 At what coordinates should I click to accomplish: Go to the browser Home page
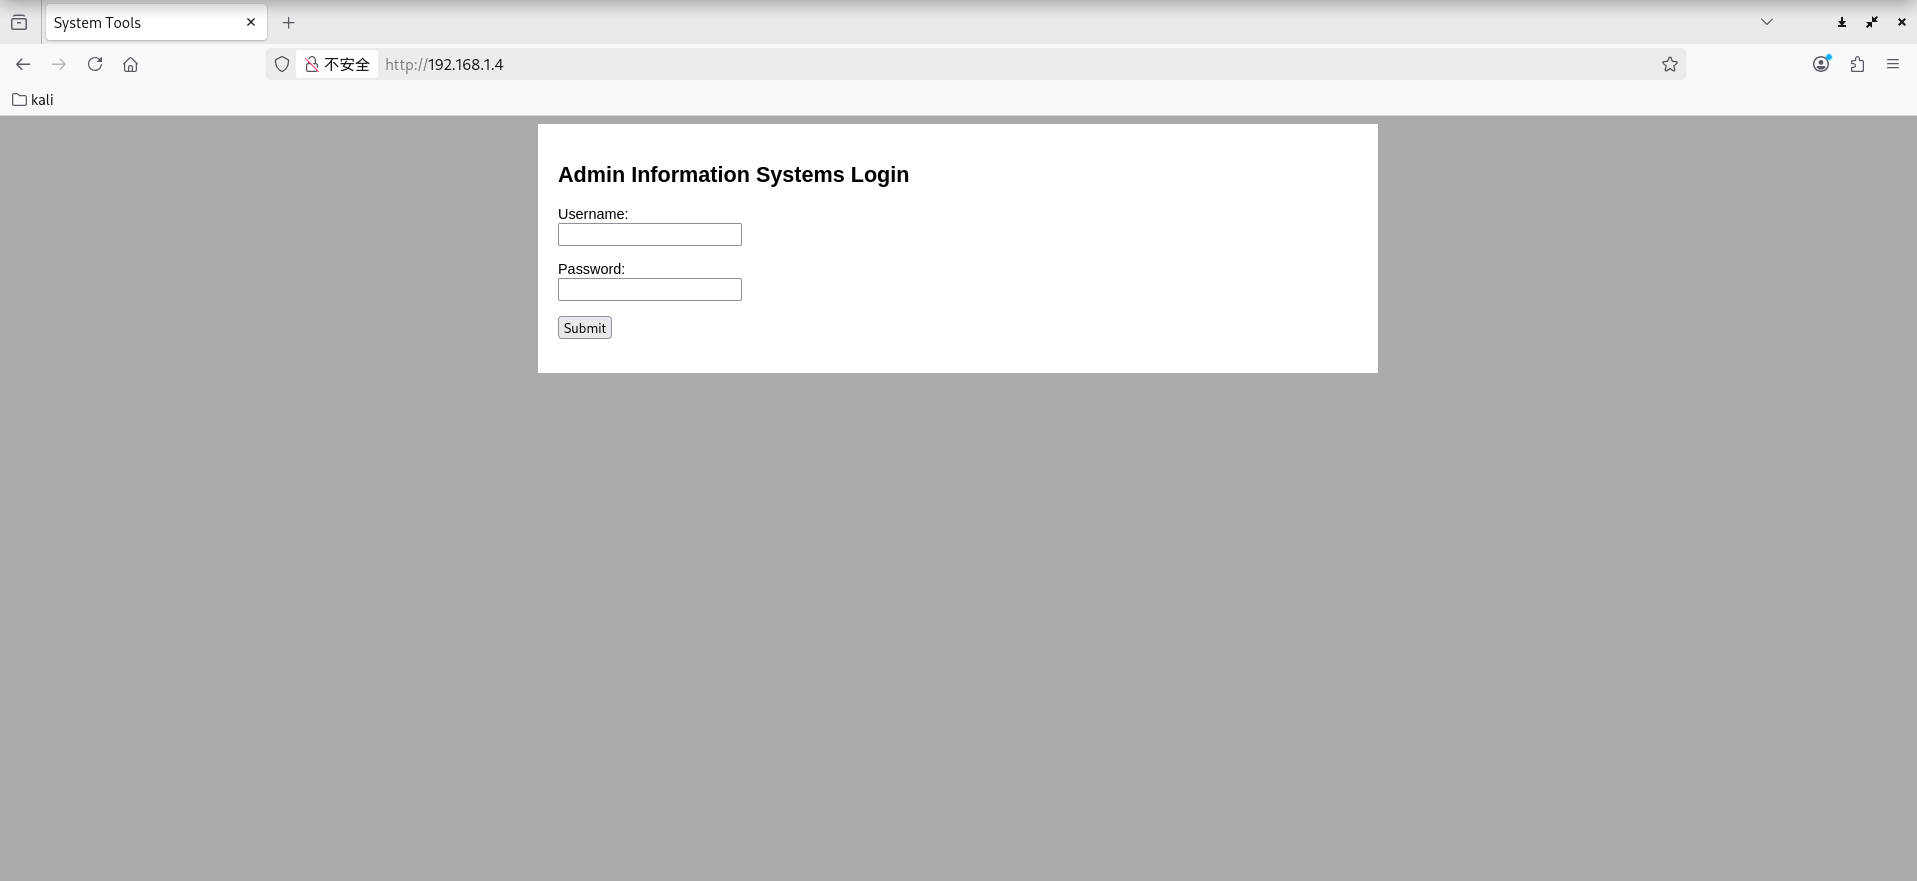coord(130,64)
